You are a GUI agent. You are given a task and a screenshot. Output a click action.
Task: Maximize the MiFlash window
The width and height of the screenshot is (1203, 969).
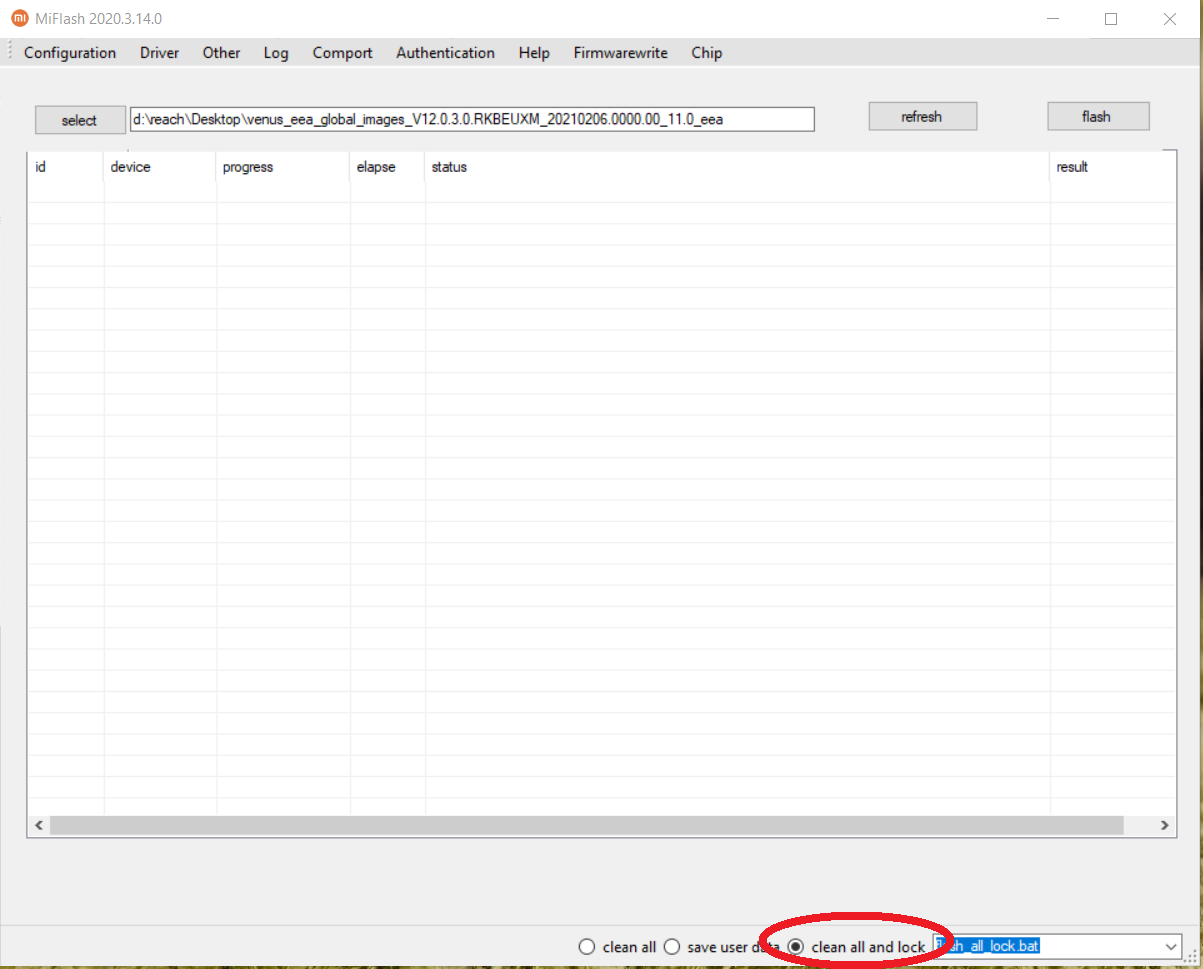pyautogui.click(x=1111, y=18)
